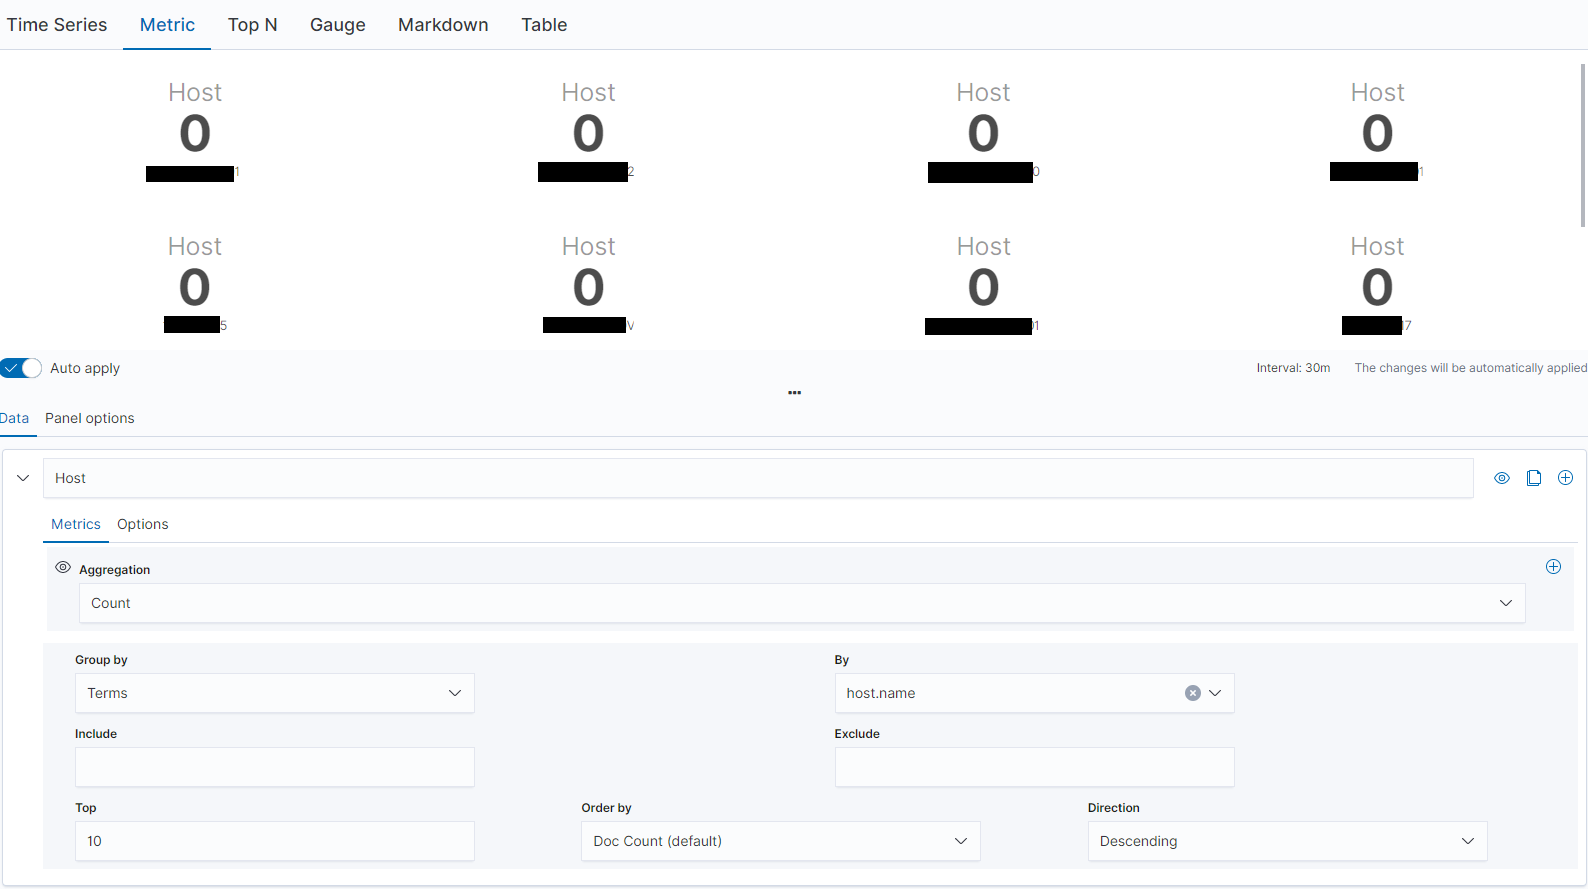Clone the Host series with copy icon

[1534, 478]
